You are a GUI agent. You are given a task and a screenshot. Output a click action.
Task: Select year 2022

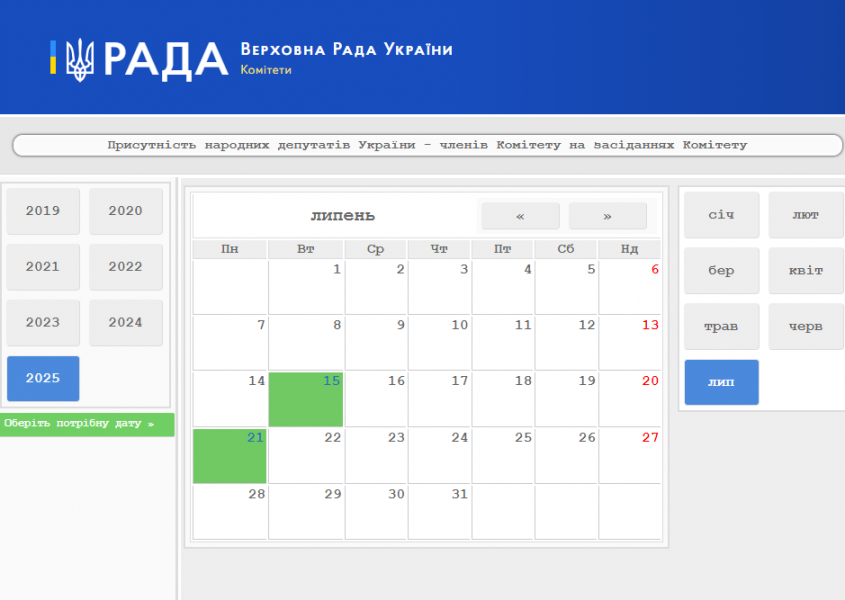pyautogui.click(x=126, y=267)
